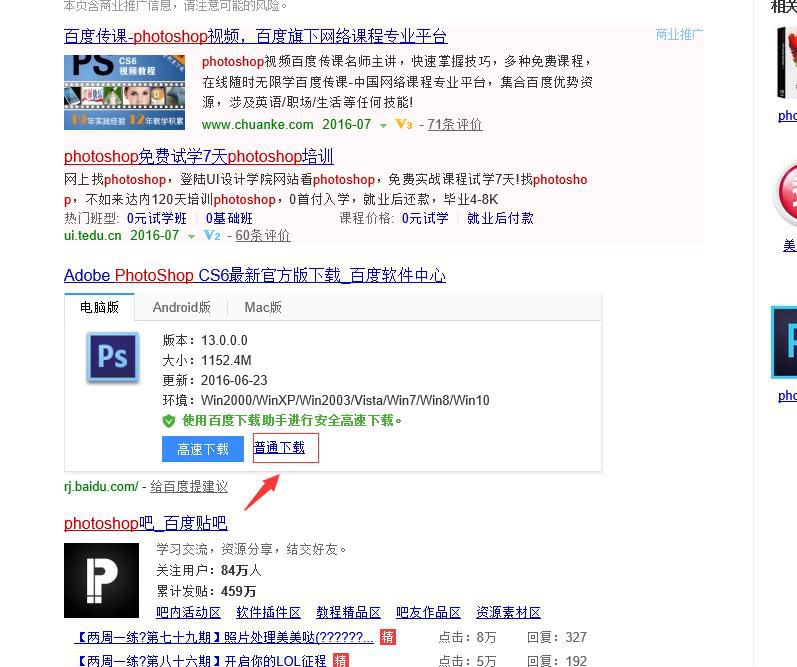
Task: Open the 71条评价 reviews link
Action: [454, 125]
